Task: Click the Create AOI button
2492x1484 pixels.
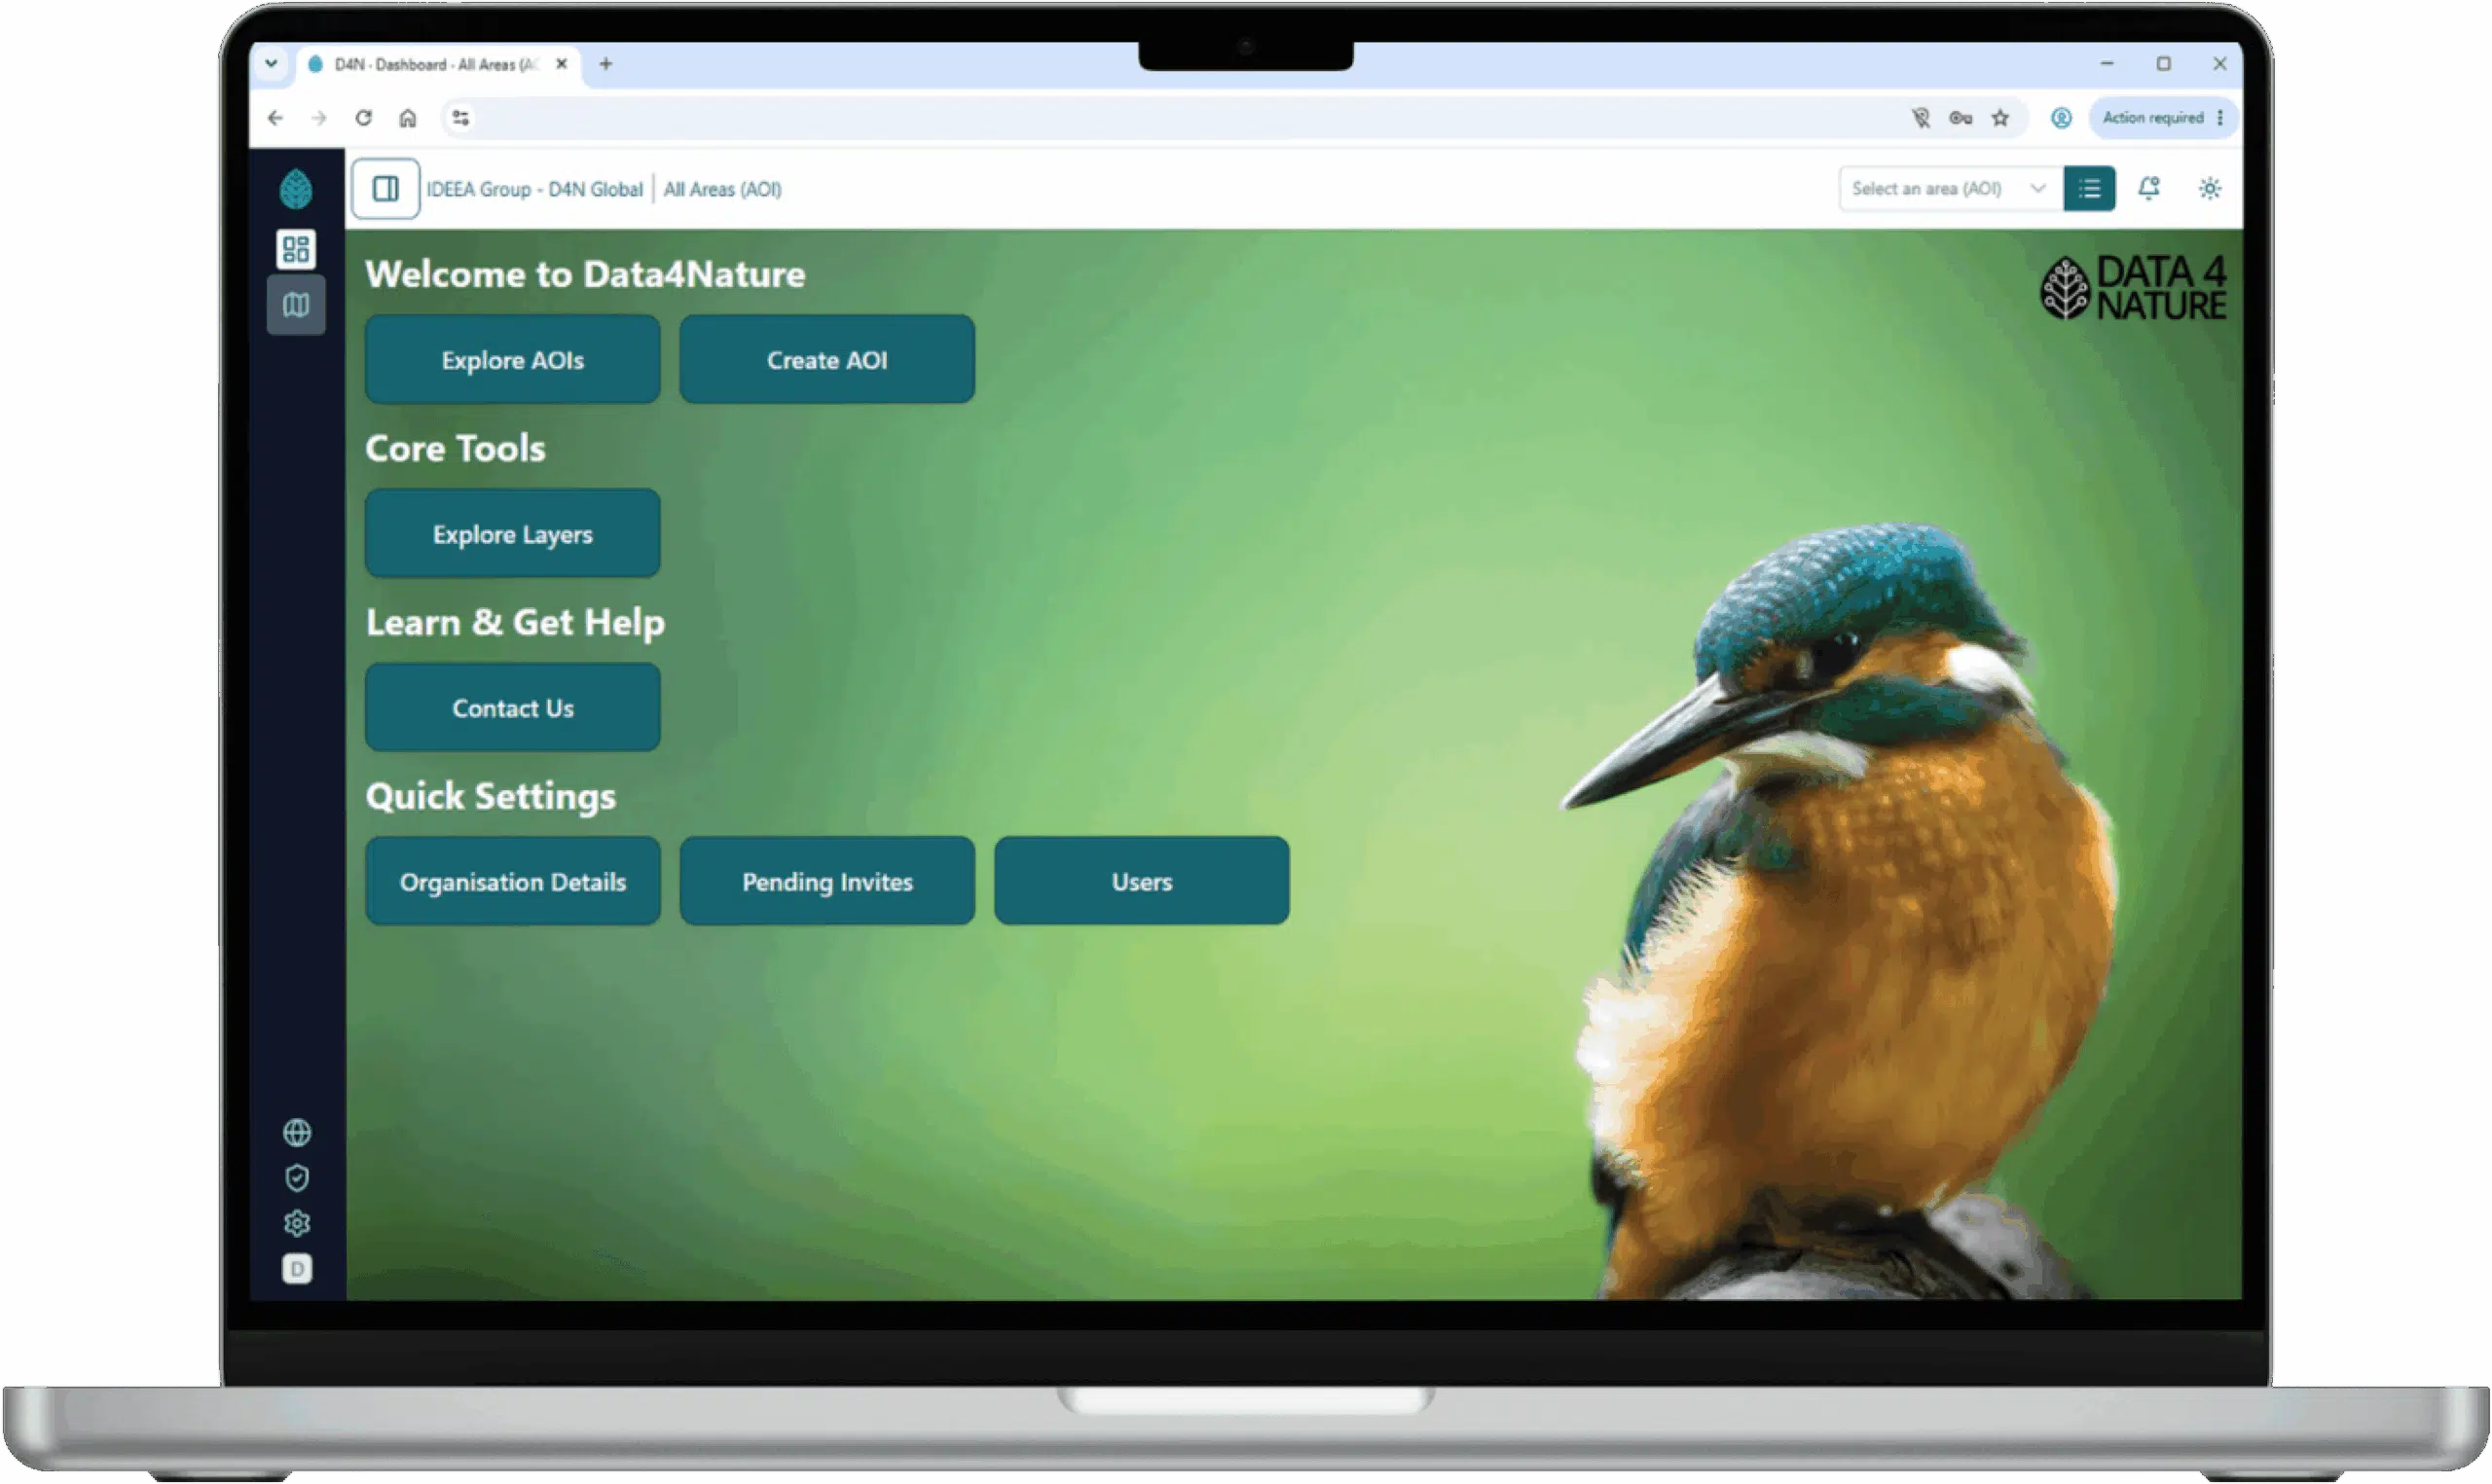Action: pyautogui.click(x=827, y=360)
